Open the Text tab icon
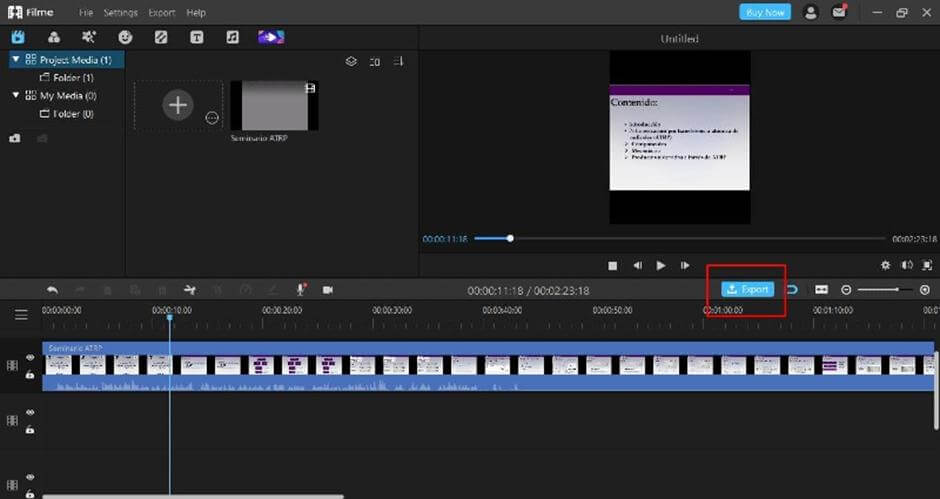The height and width of the screenshot is (499, 940). [x=197, y=37]
